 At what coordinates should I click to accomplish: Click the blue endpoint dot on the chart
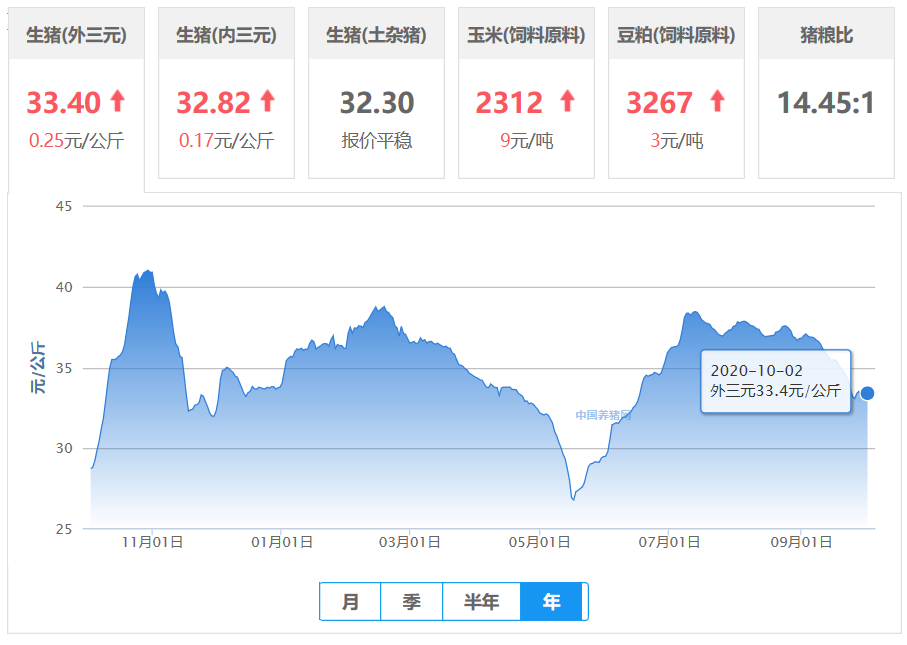(868, 393)
